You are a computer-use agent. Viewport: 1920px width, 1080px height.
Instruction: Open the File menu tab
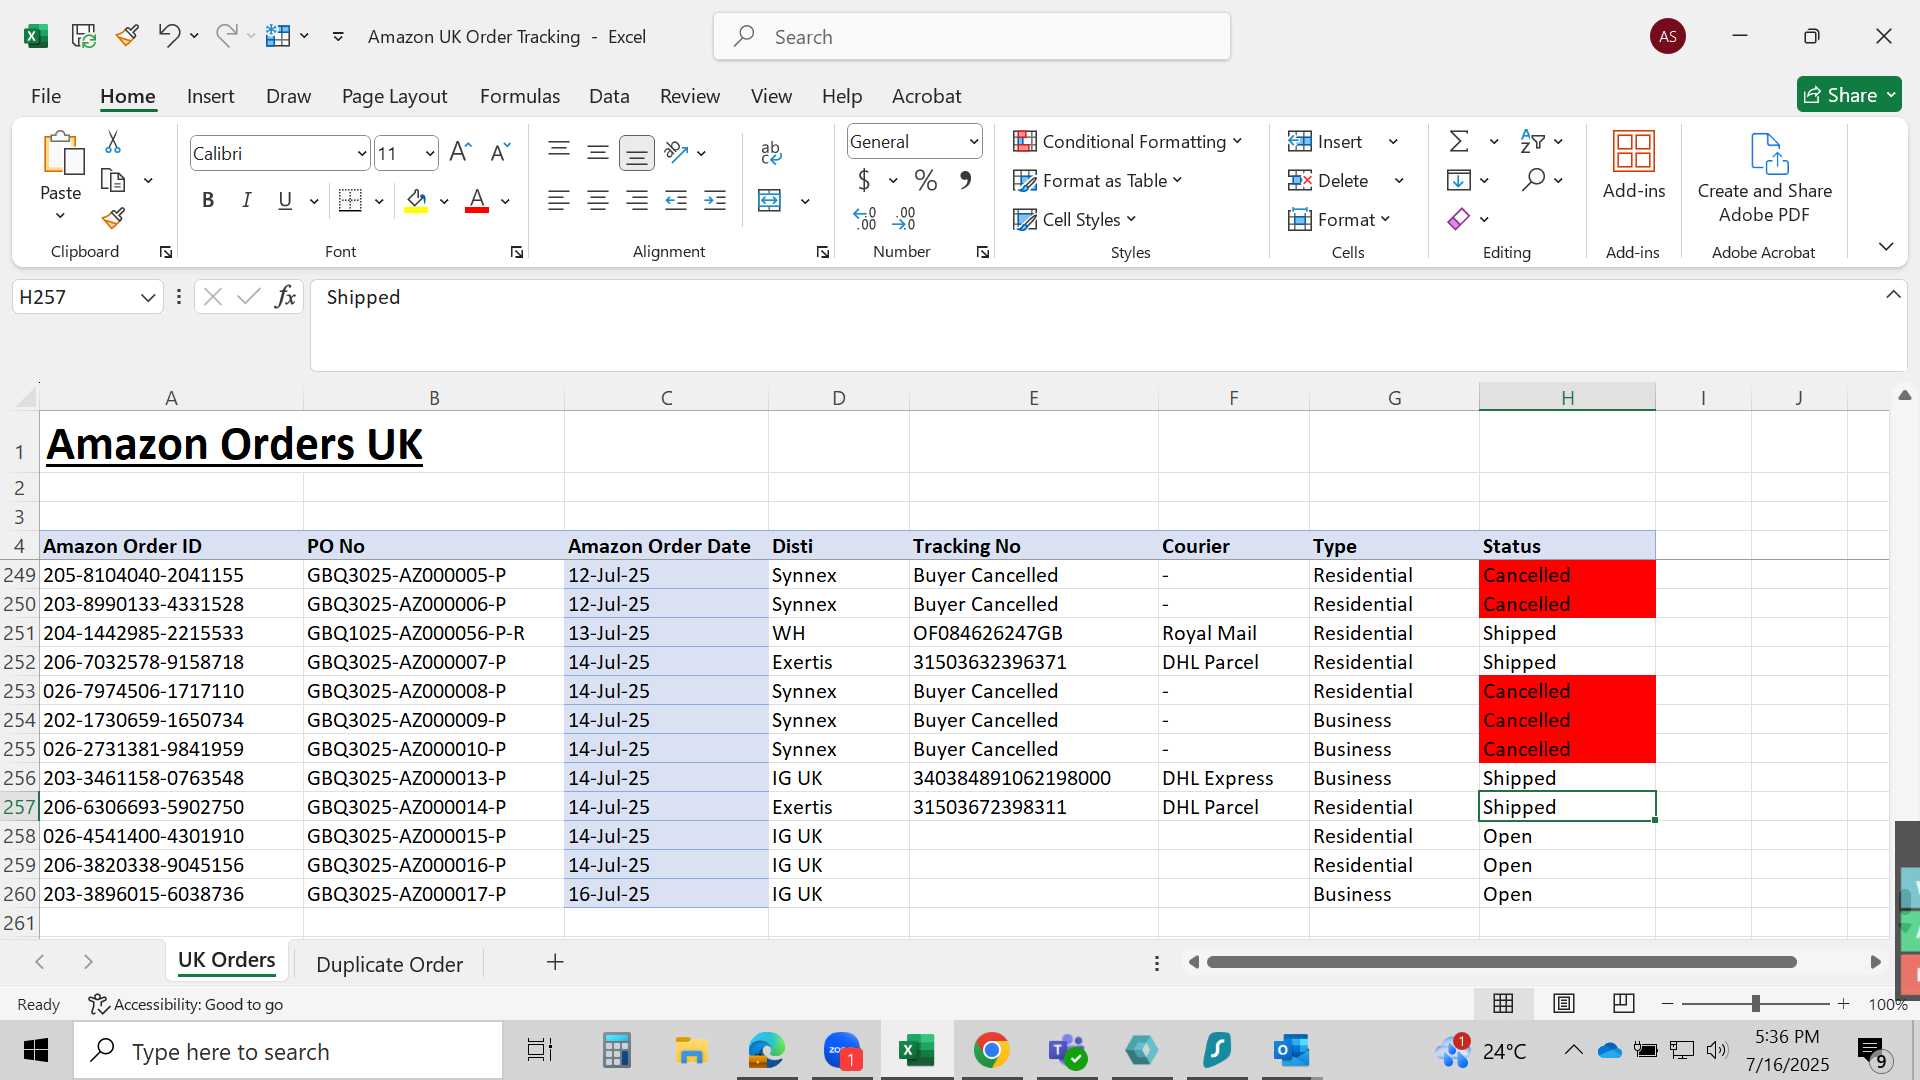(46, 96)
